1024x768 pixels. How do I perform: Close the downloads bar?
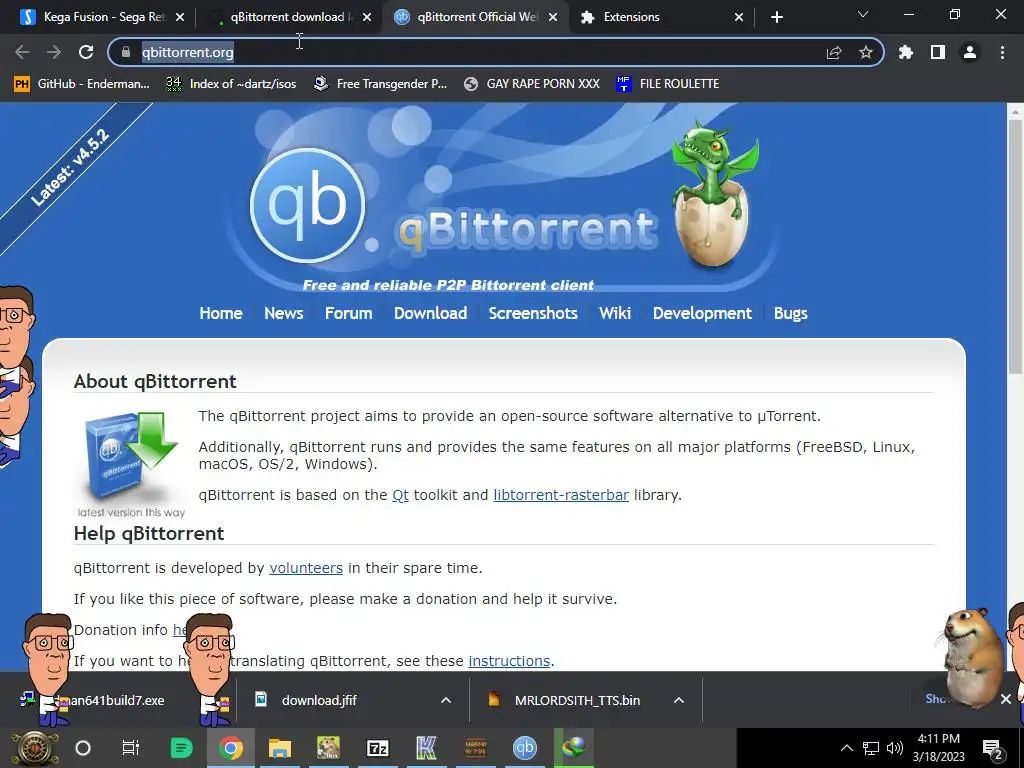[x=1006, y=699]
